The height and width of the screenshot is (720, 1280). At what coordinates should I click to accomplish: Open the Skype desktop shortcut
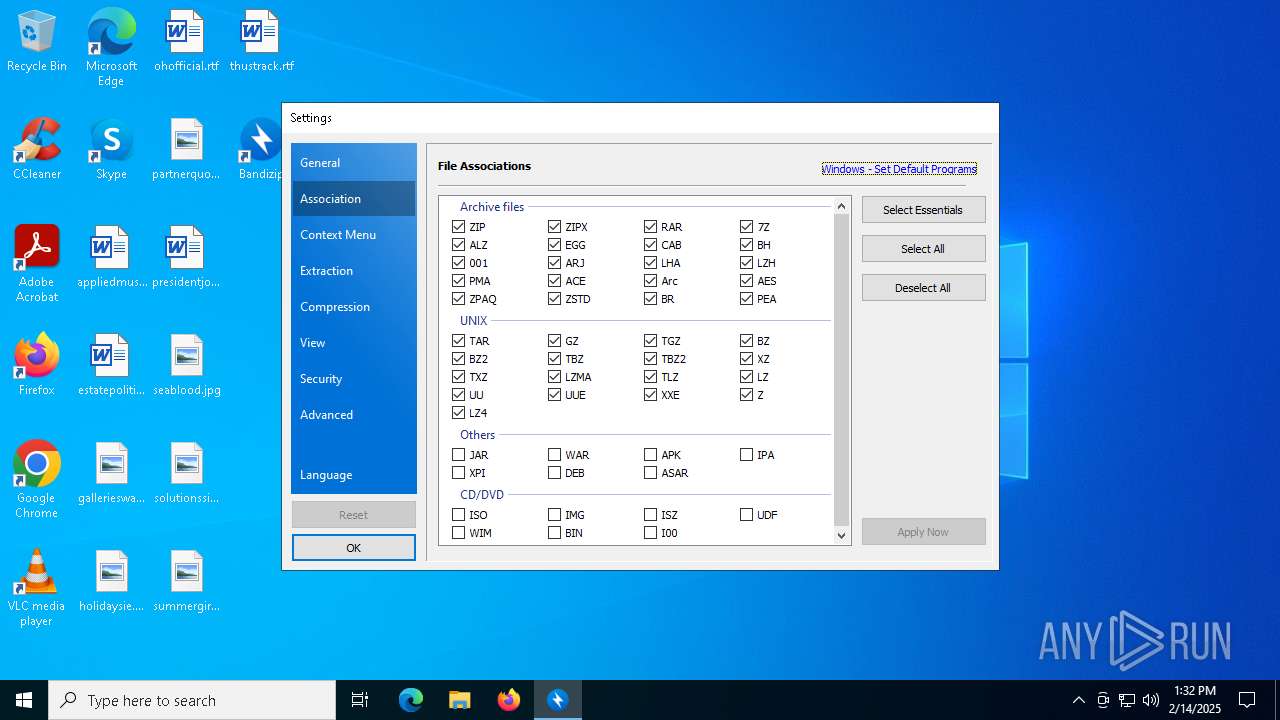(x=111, y=150)
